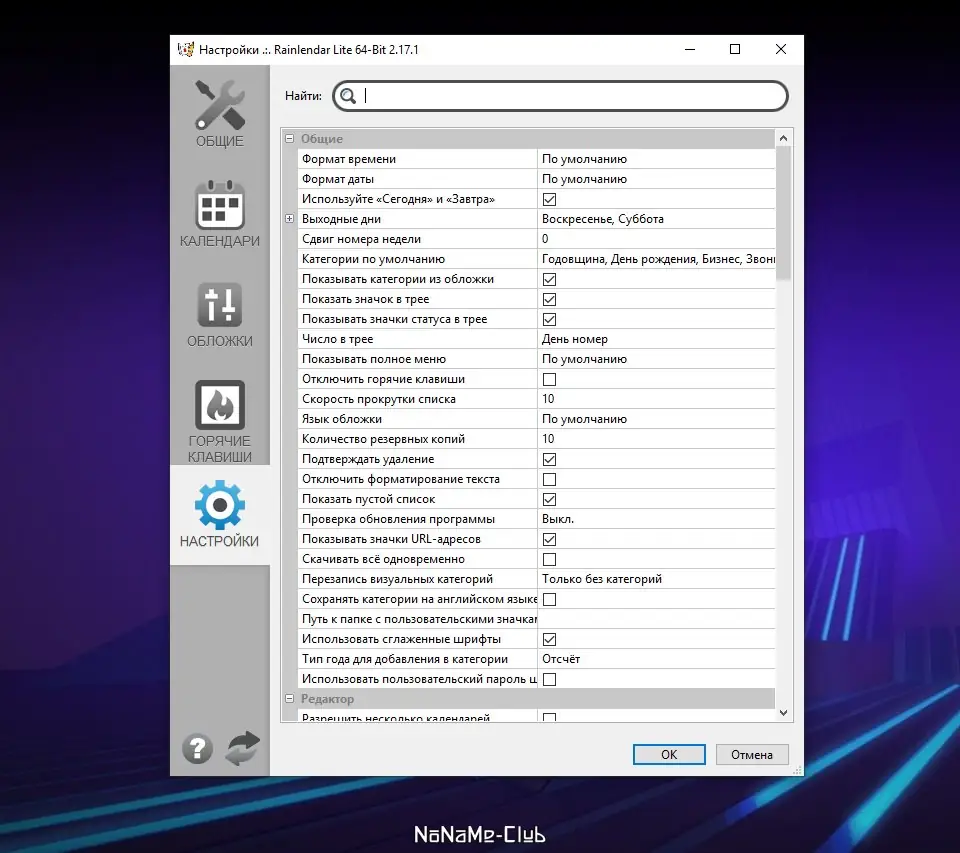Enable Скачивать всё одновременно checkbox
960x853 pixels.
coord(549,560)
